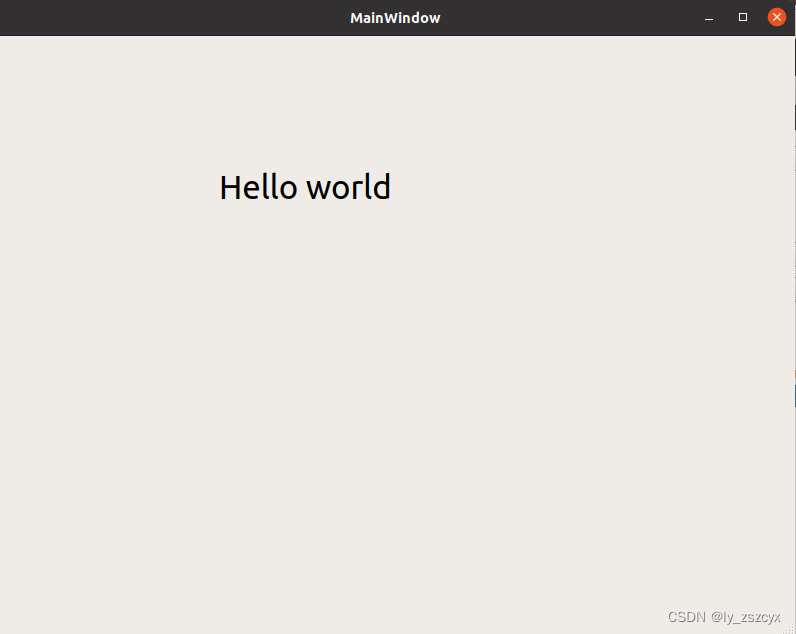
Task: Click the Hello world label
Action: (x=305, y=187)
